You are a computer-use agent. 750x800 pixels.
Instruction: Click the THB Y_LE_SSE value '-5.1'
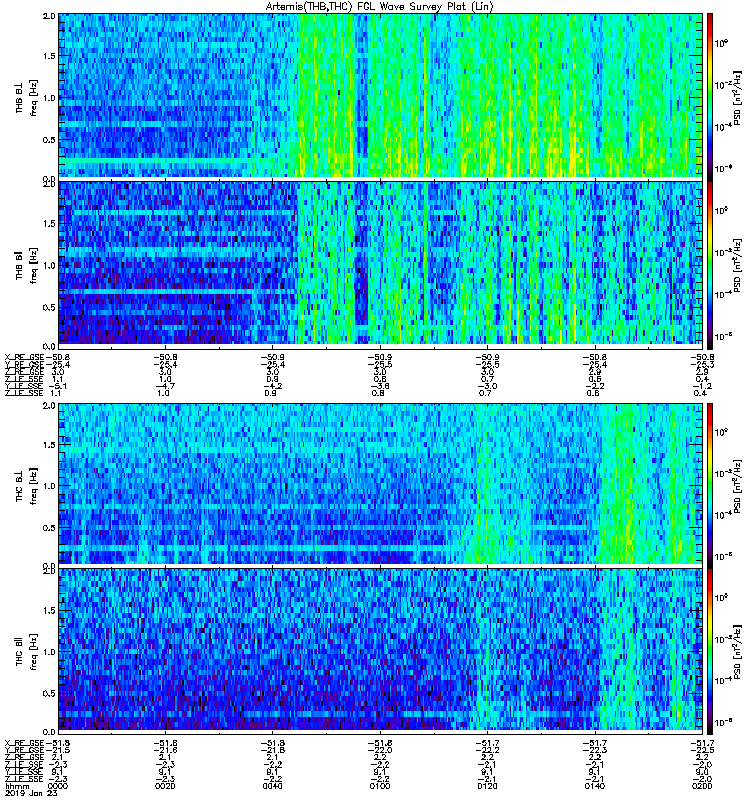(x=57, y=386)
